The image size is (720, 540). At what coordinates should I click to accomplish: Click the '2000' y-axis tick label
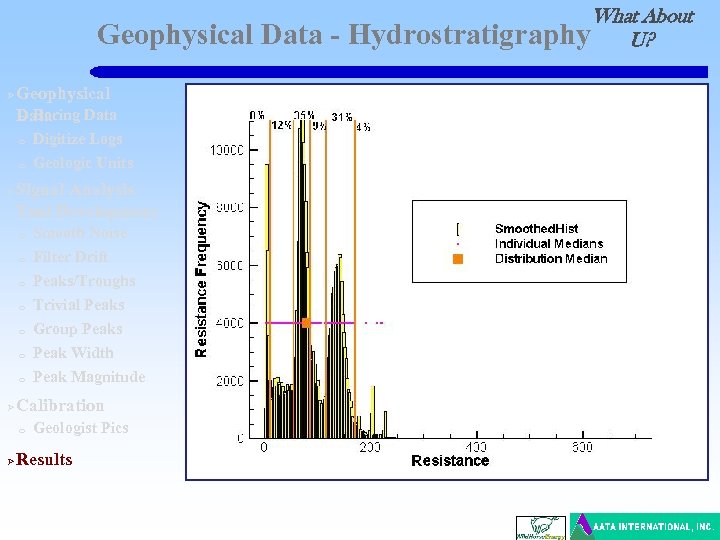[230, 381]
